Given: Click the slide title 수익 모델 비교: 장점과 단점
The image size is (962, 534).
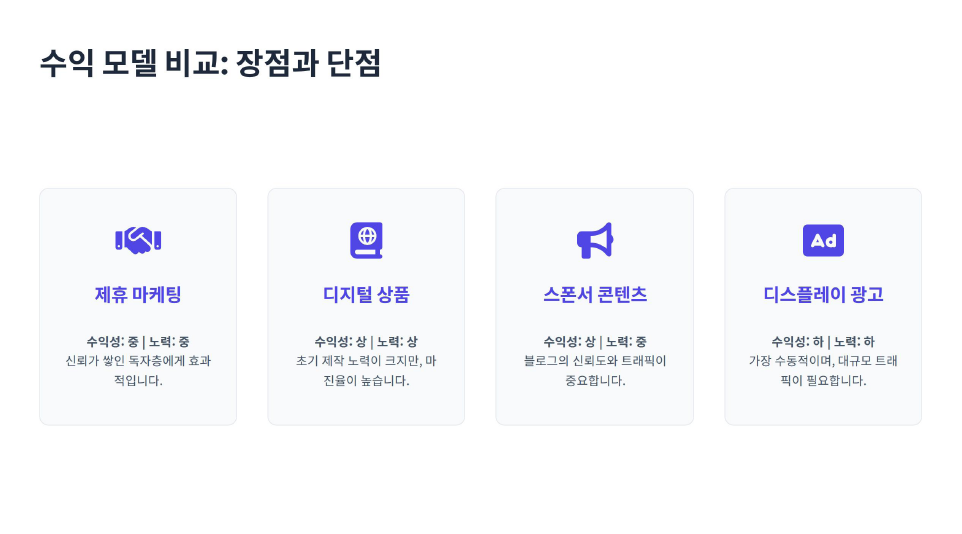Looking at the screenshot, I should click(210, 64).
